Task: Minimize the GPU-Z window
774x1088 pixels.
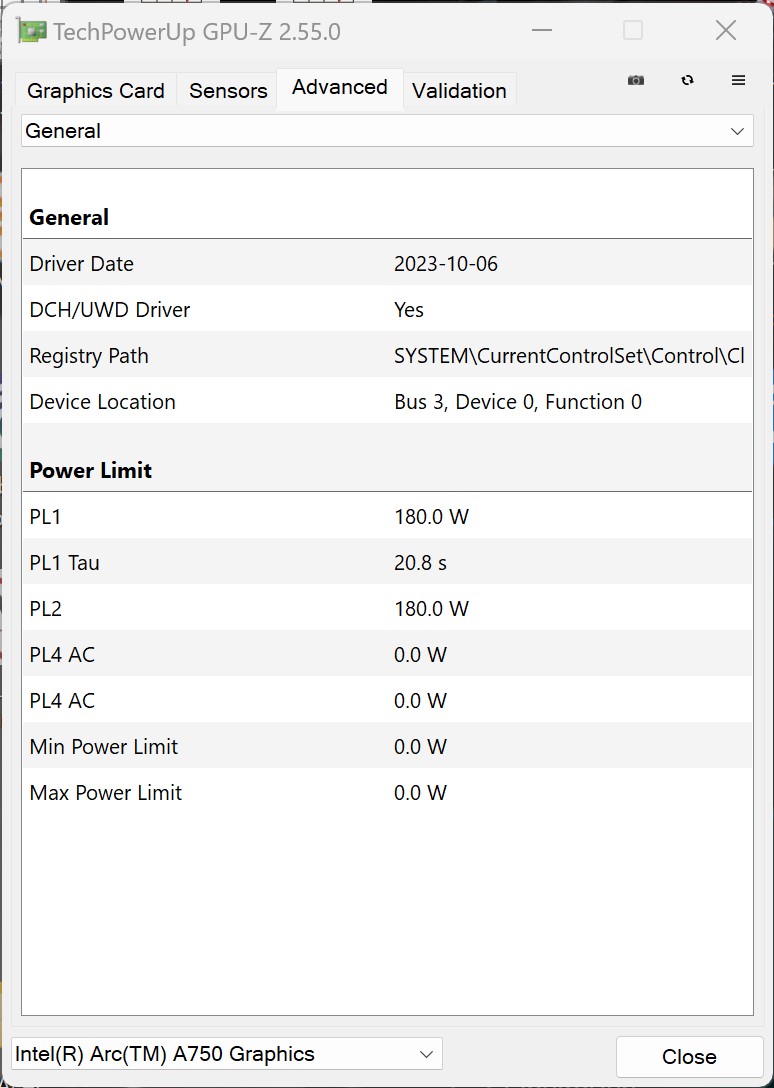Action: (542, 31)
